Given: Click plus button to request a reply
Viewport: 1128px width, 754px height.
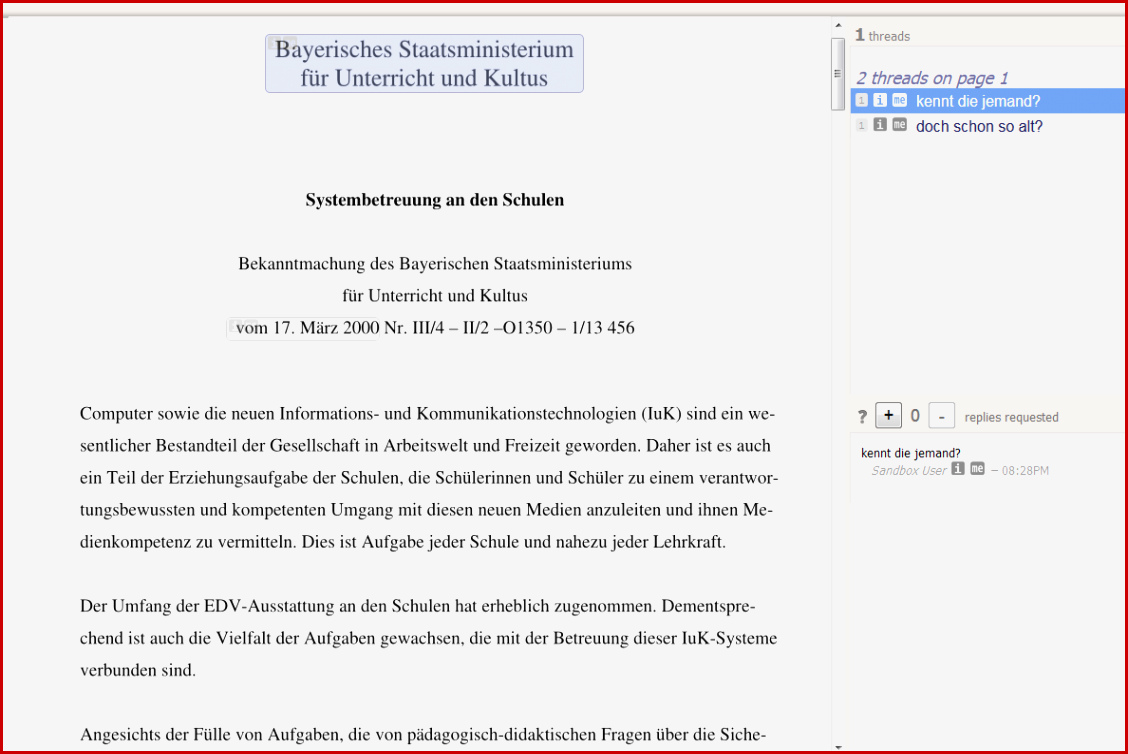Looking at the screenshot, I should (x=888, y=415).
